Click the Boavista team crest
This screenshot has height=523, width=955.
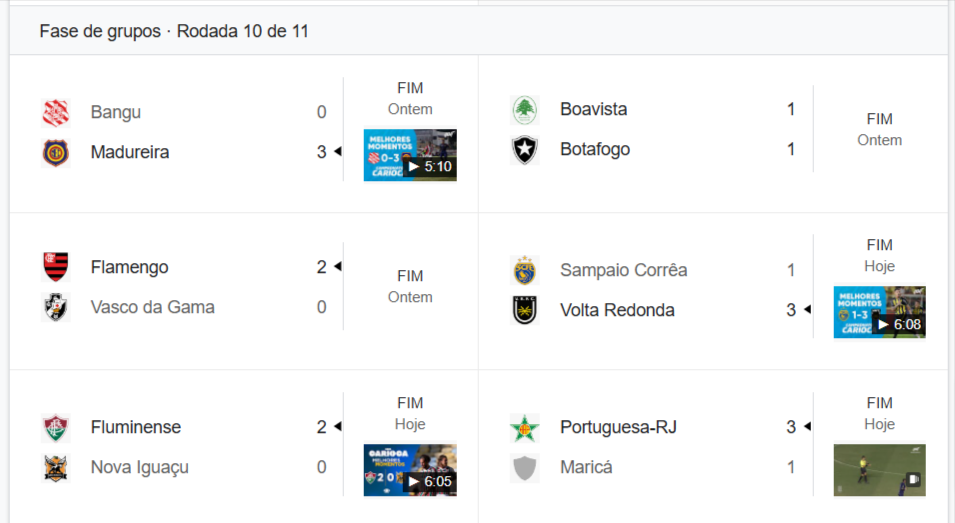pos(524,109)
